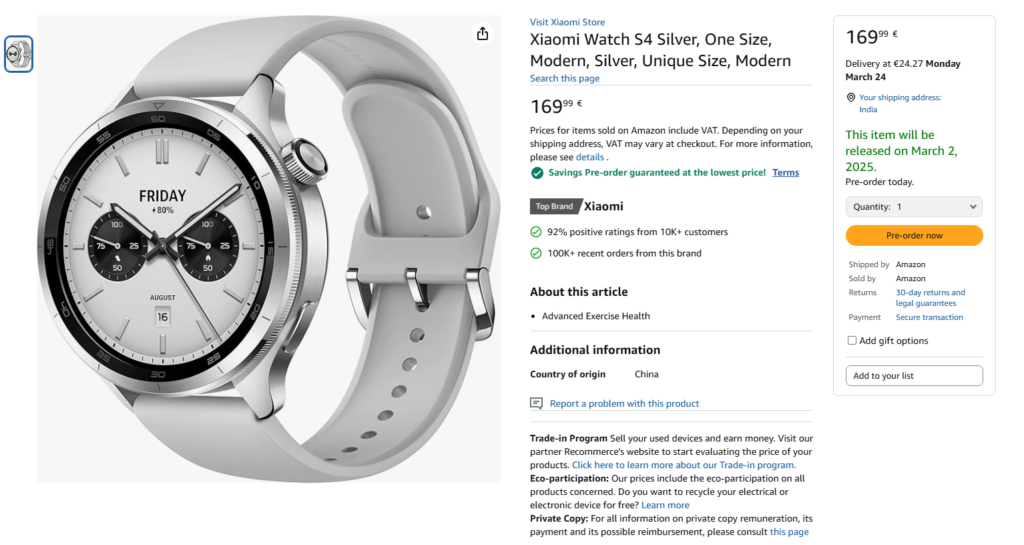
Task: Click the location pin icon
Action: (x=851, y=98)
